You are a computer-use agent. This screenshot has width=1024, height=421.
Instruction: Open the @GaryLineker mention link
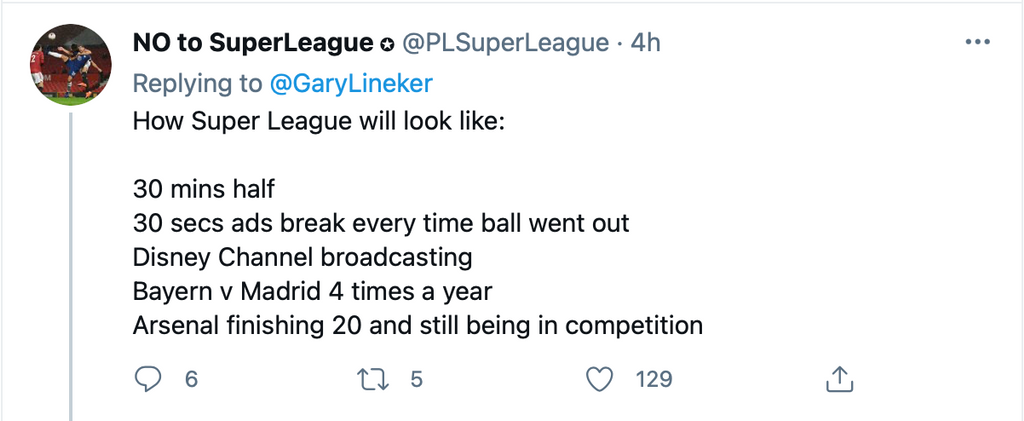coord(350,84)
